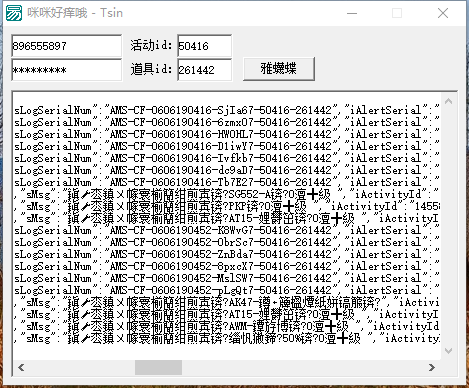This screenshot has height=388, width=469.
Task: Click the horizontal scrollbar right arrow
Action: tap(432, 367)
